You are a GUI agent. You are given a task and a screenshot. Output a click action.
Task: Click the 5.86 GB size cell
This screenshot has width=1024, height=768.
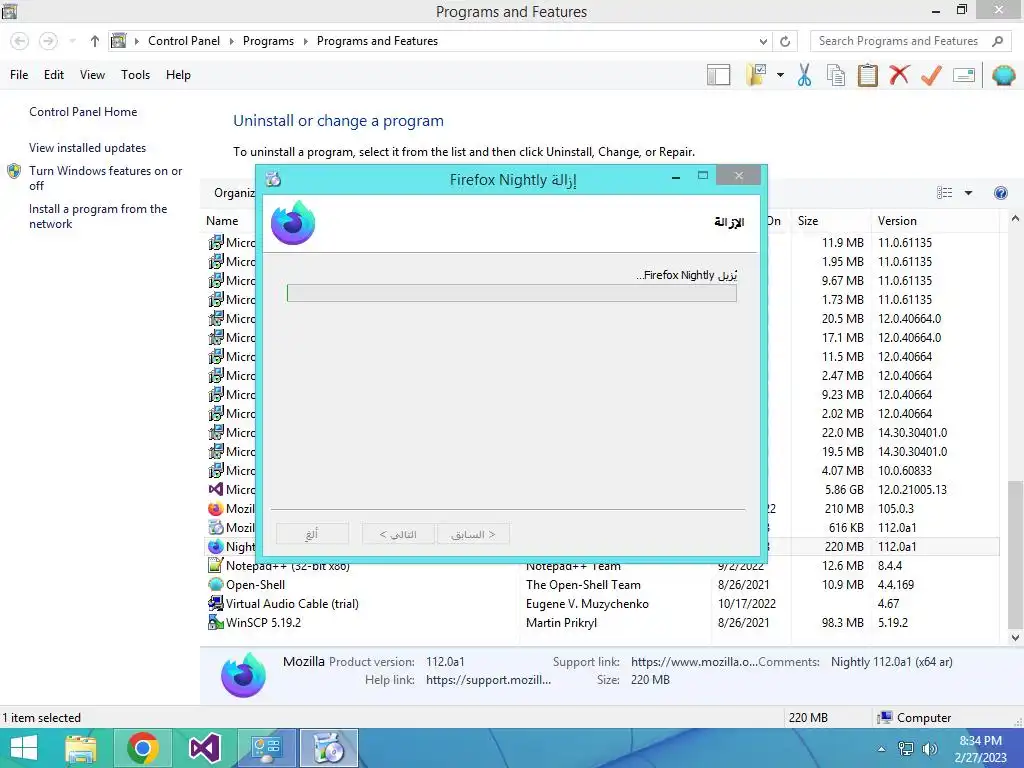(844, 490)
